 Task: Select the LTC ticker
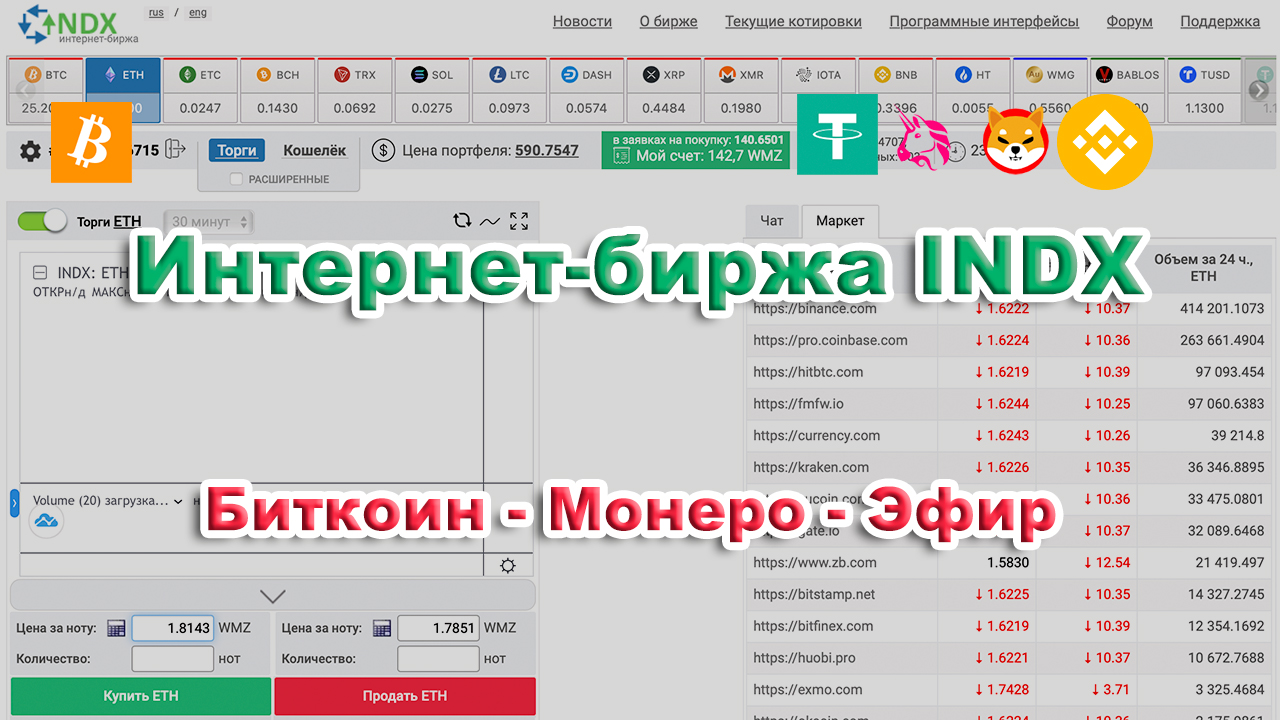(510, 90)
